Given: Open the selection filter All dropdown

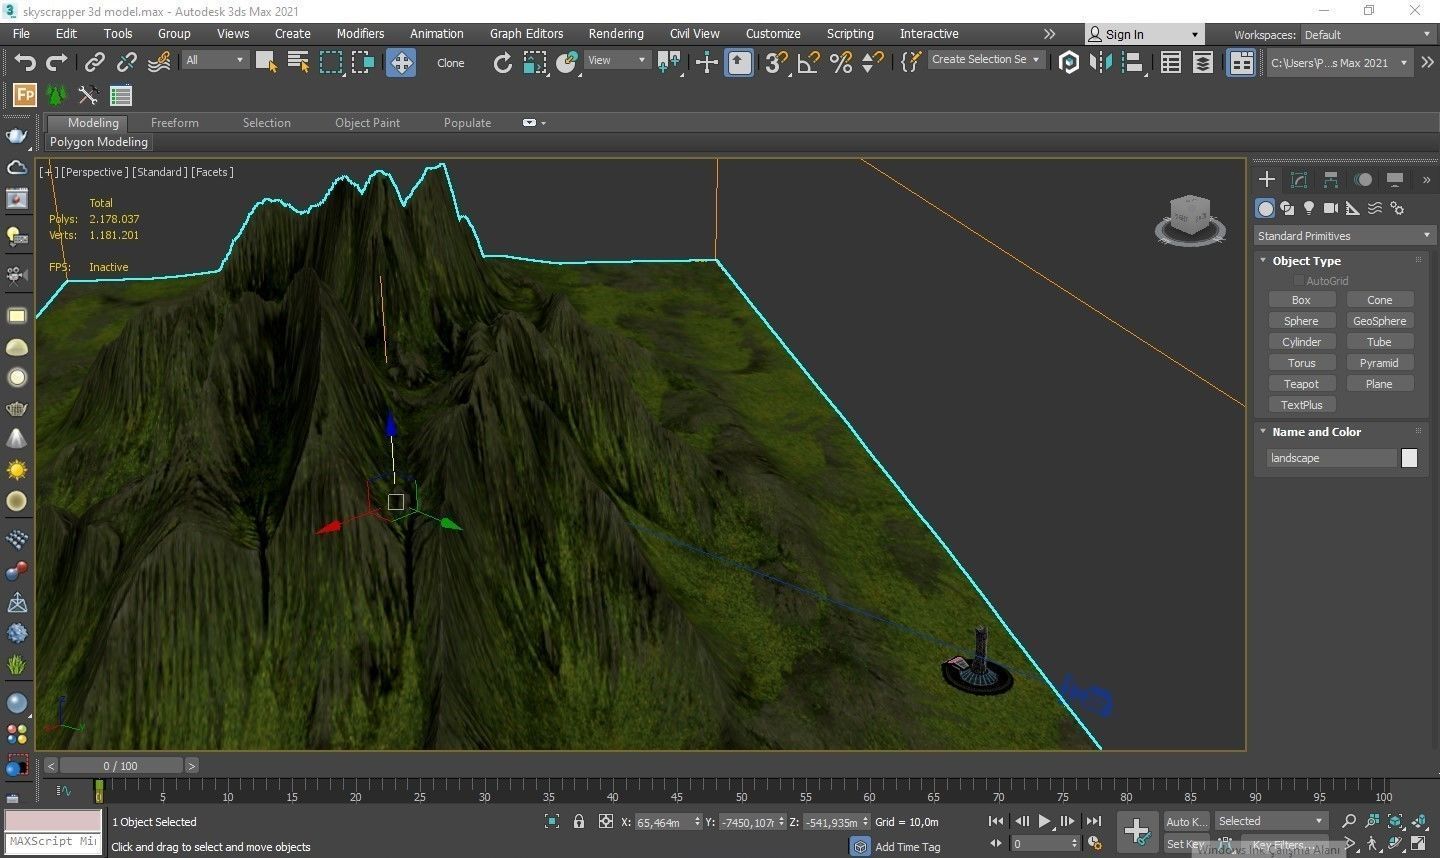Looking at the screenshot, I should click(x=215, y=60).
